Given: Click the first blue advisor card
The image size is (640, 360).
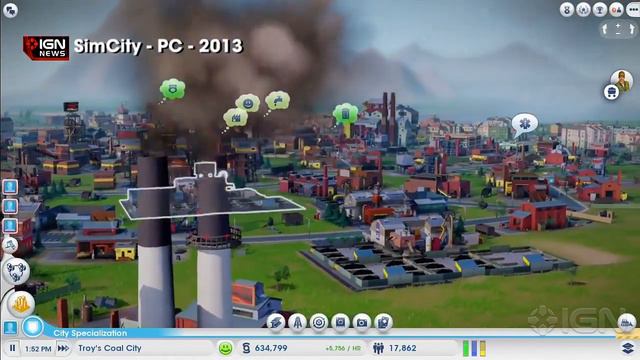Looking at the screenshot, I should coord(10,187).
